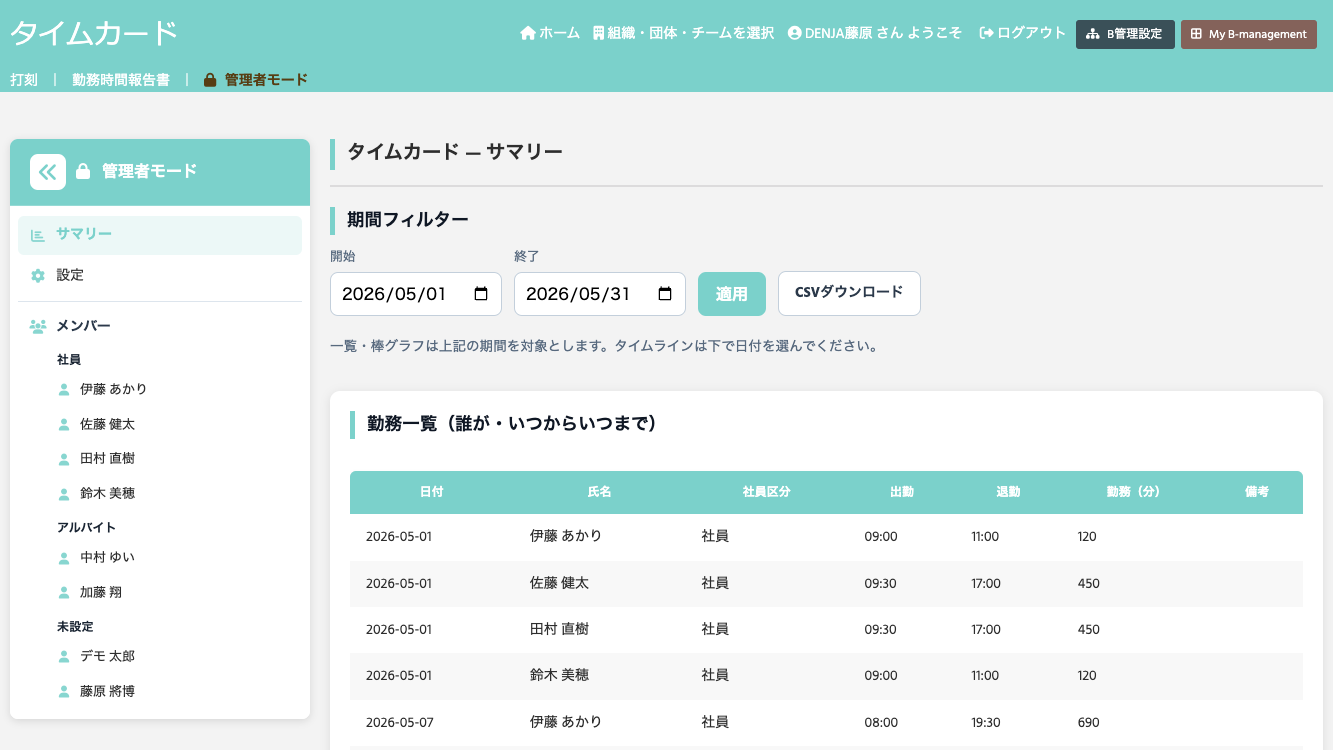Screen dimensions: 1333x750
Task: Select member 伊藤 あかり in the sidebar
Action: pos(114,389)
